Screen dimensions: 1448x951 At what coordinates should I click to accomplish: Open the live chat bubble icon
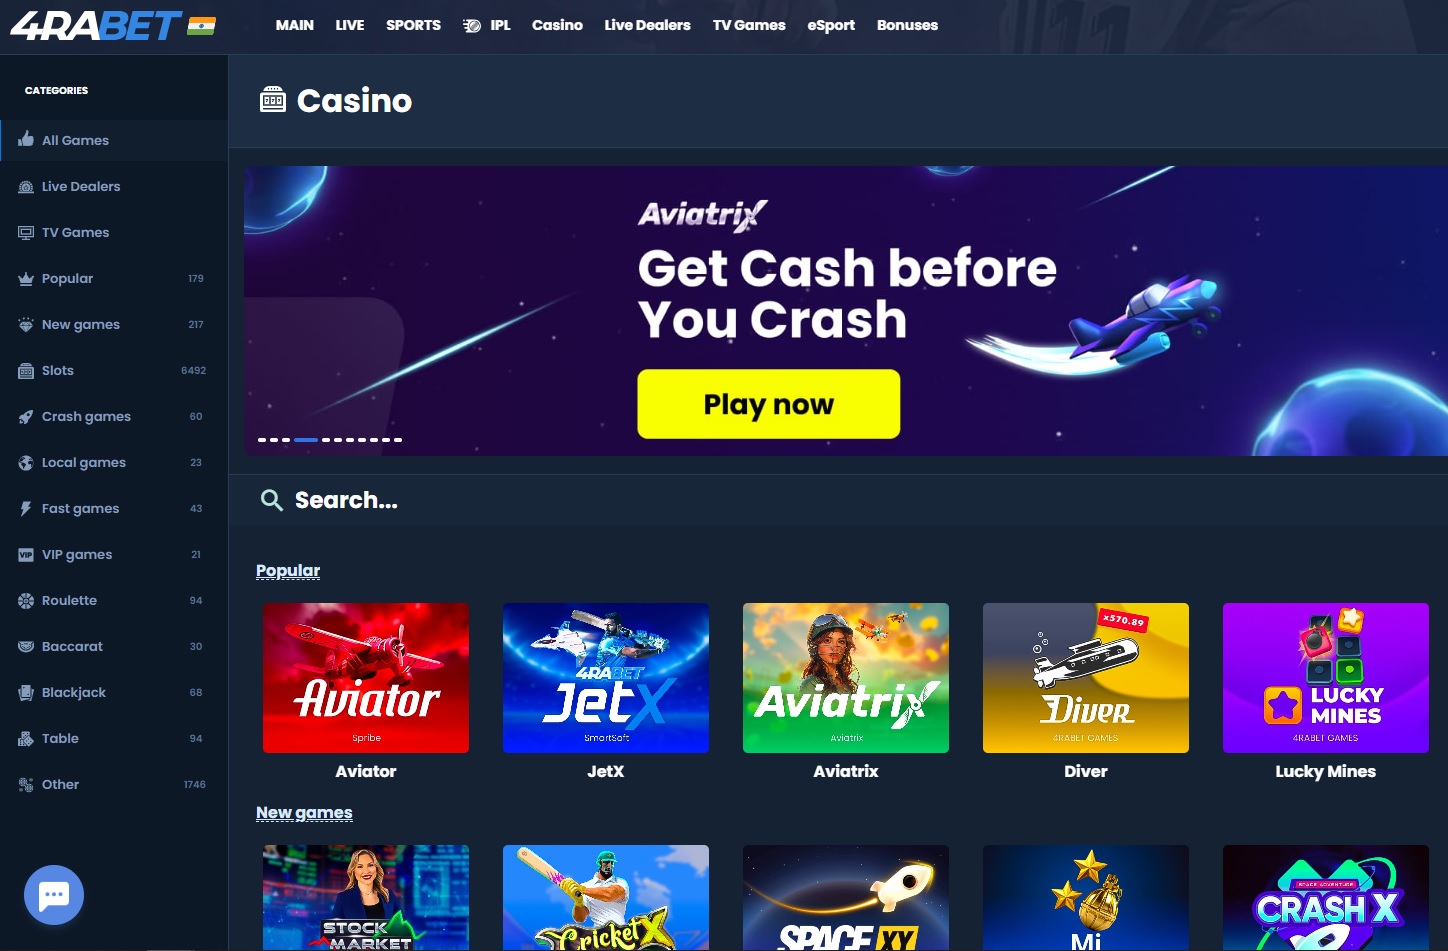pos(54,895)
